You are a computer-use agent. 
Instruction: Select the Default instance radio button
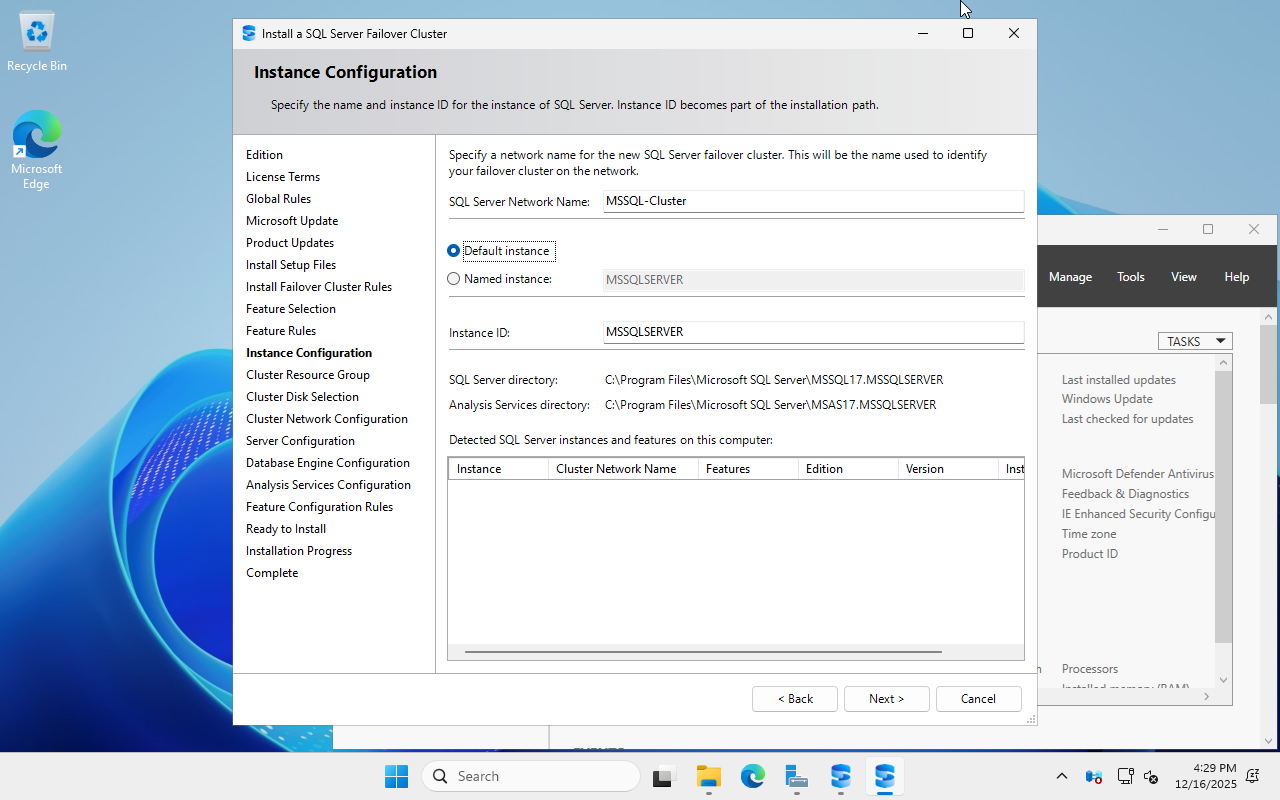pyautogui.click(x=453, y=250)
